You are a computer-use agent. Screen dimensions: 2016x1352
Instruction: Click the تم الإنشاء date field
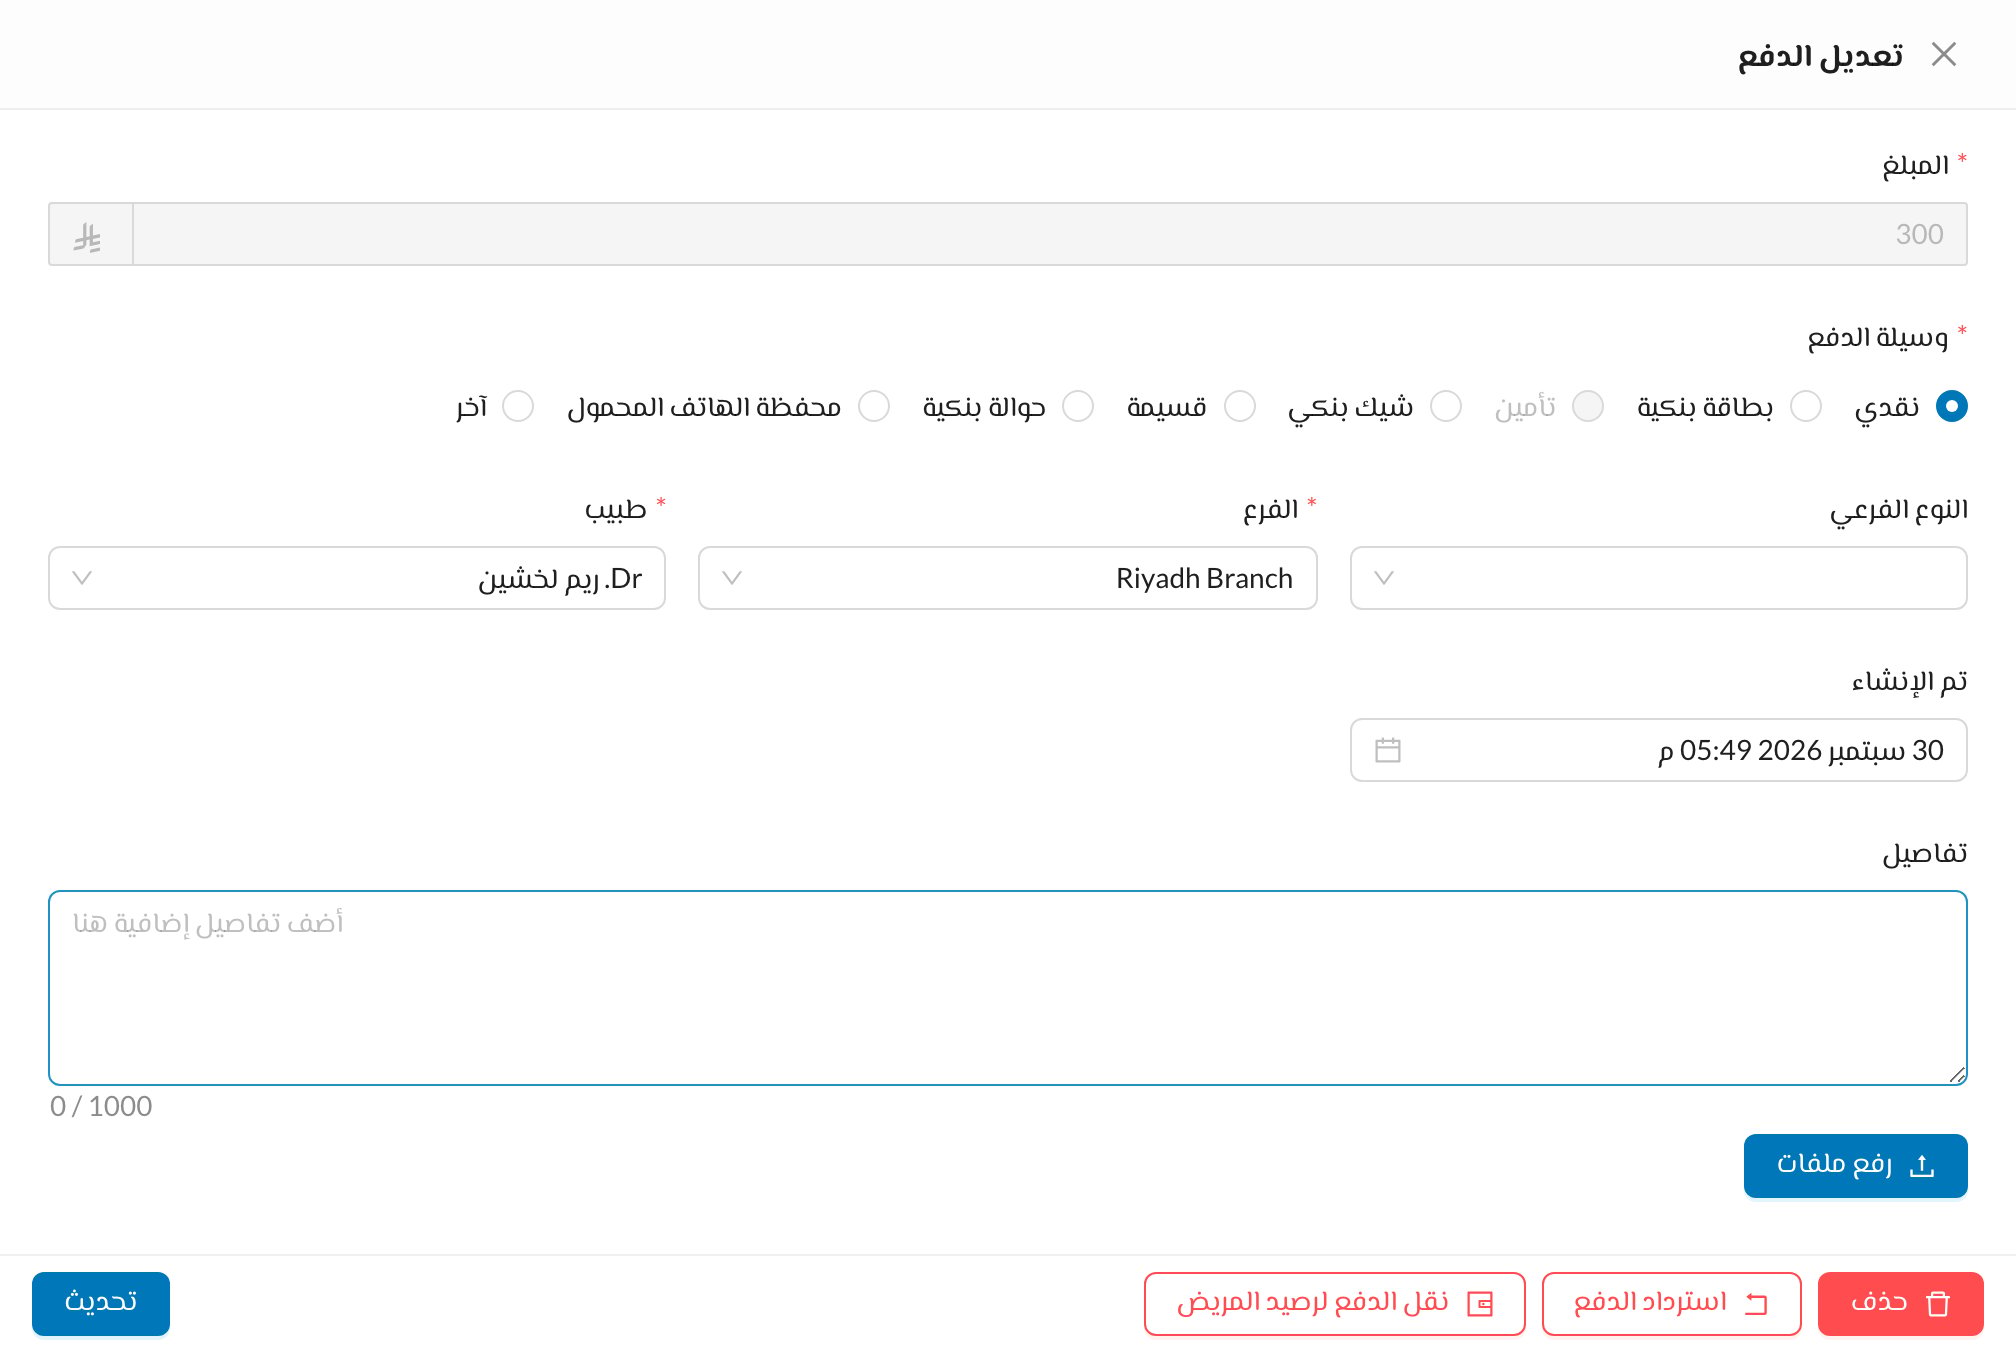[1658, 750]
